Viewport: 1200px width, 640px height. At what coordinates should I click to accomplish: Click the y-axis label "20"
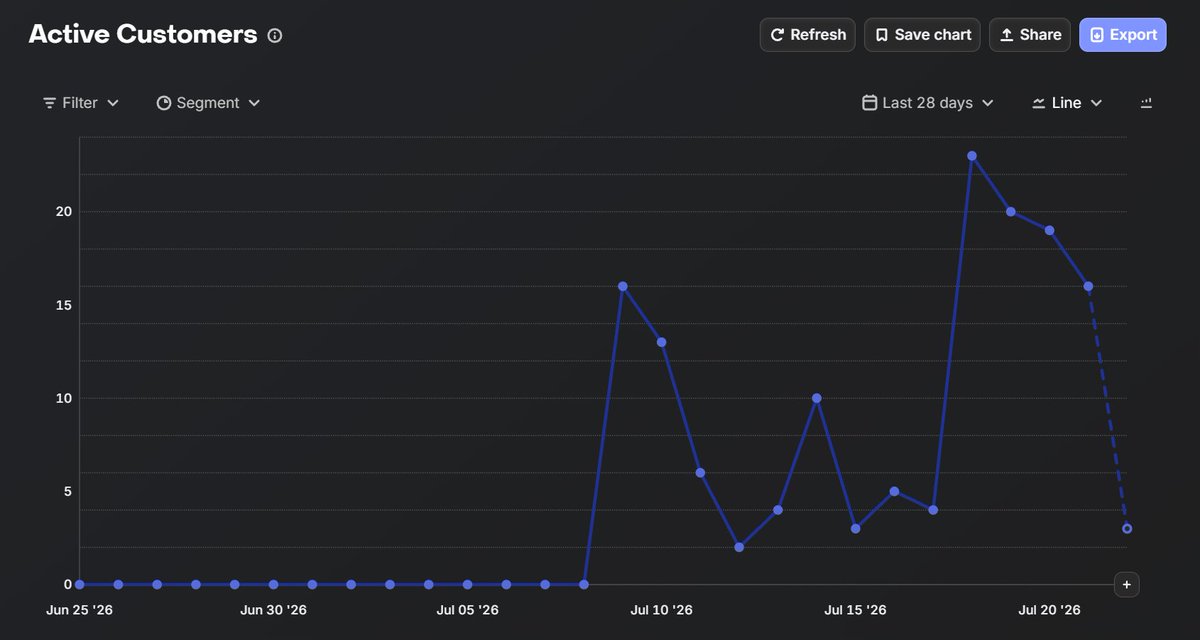[64, 212]
